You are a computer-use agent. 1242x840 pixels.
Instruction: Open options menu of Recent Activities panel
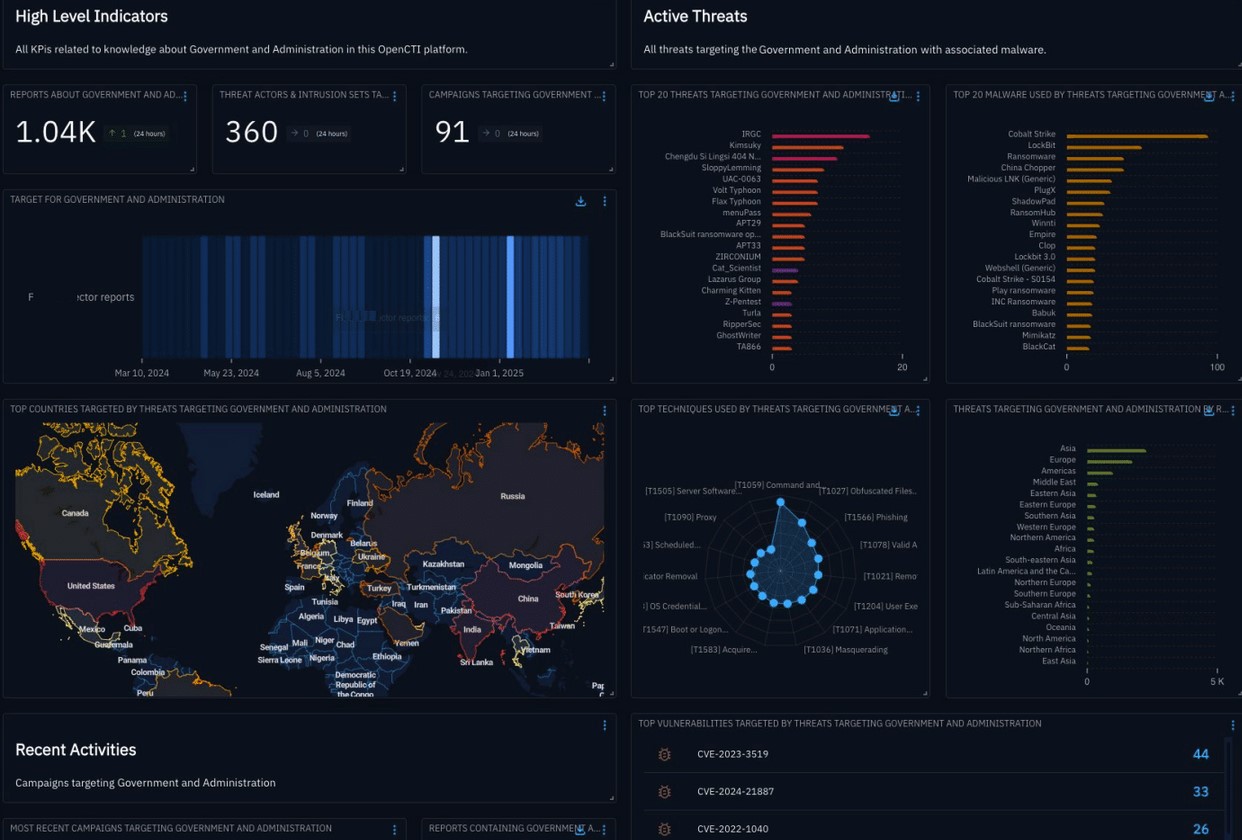tap(604, 725)
